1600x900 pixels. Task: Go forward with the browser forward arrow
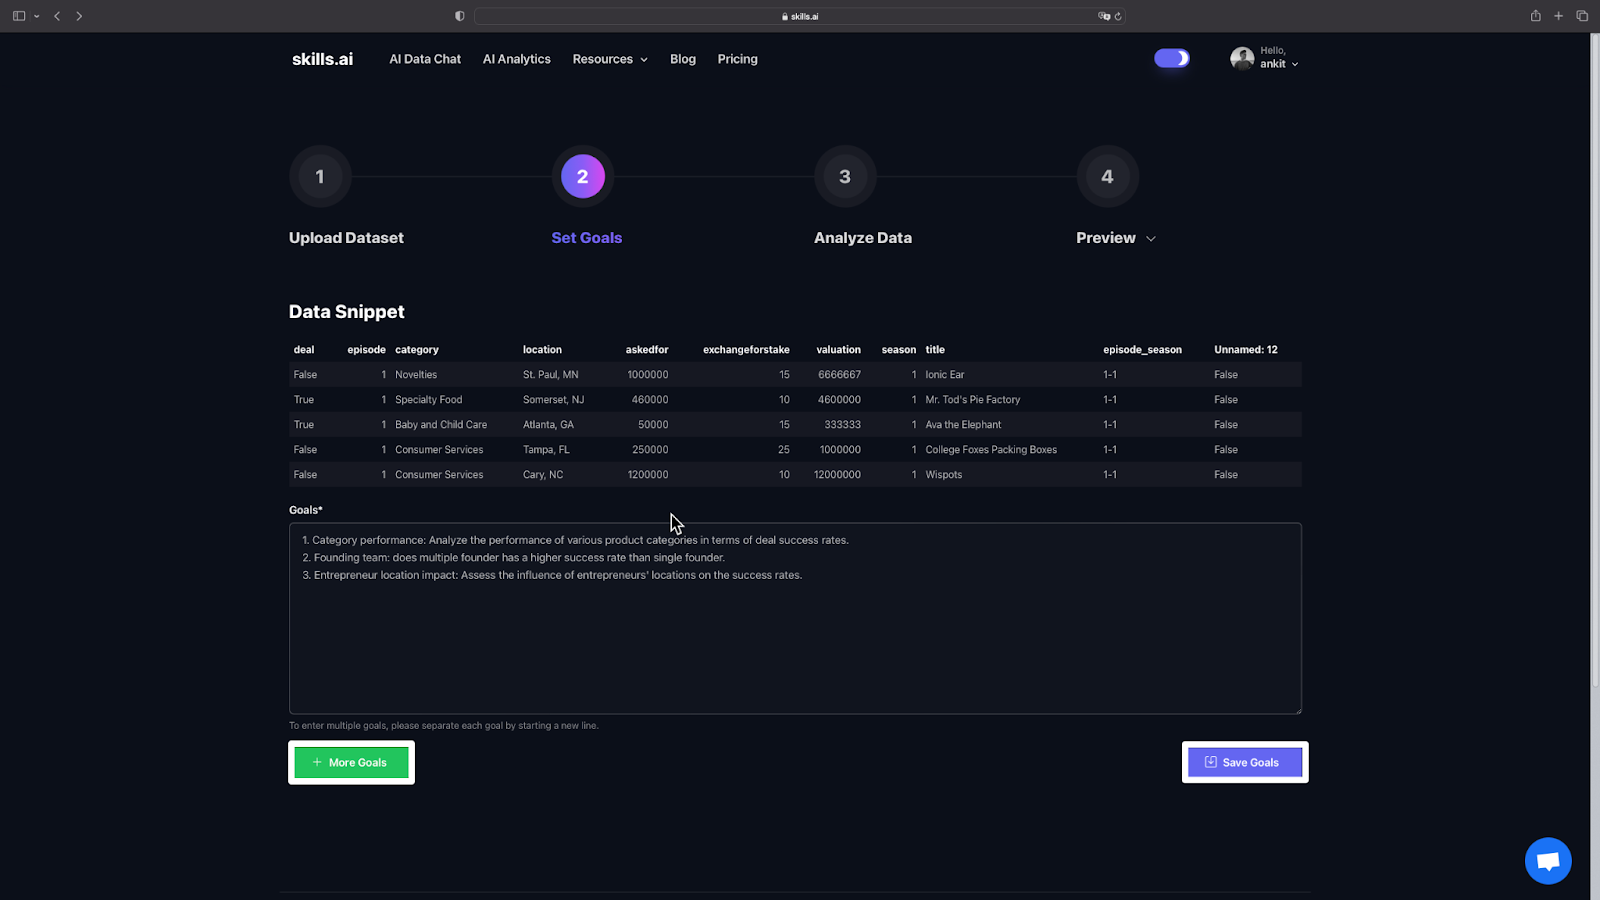[79, 16]
